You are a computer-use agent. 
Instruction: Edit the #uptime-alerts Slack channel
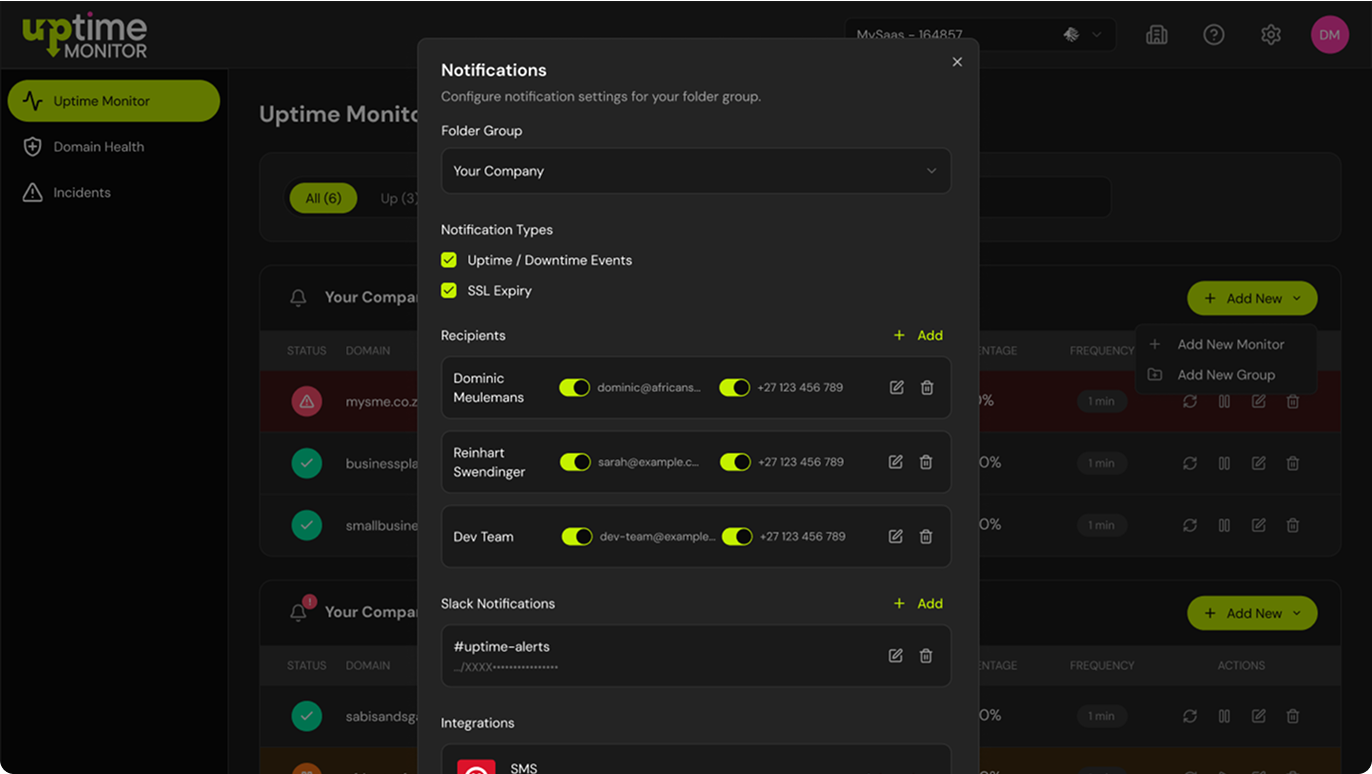896,656
